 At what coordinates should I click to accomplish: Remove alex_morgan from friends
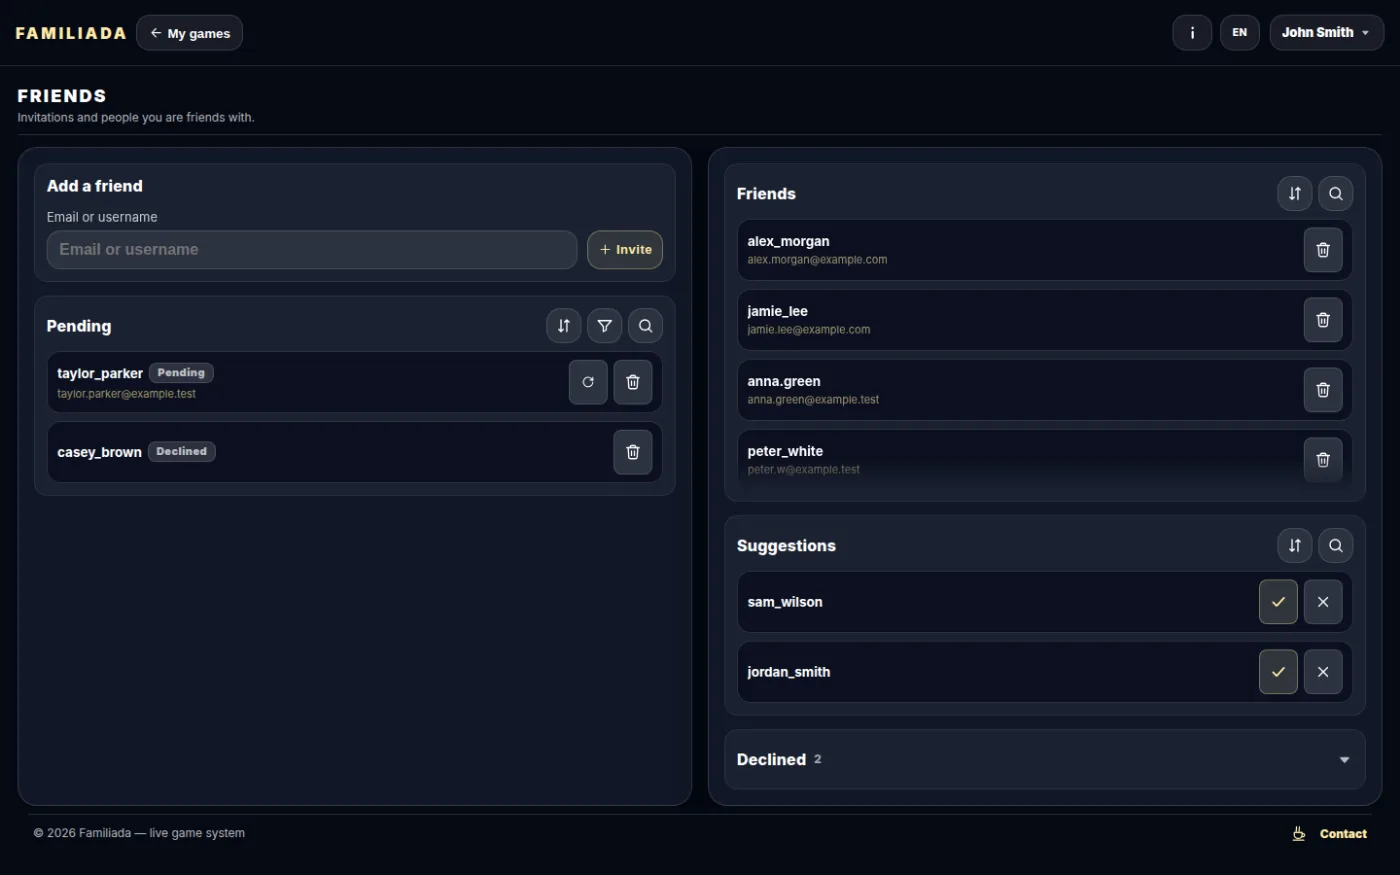point(1323,250)
